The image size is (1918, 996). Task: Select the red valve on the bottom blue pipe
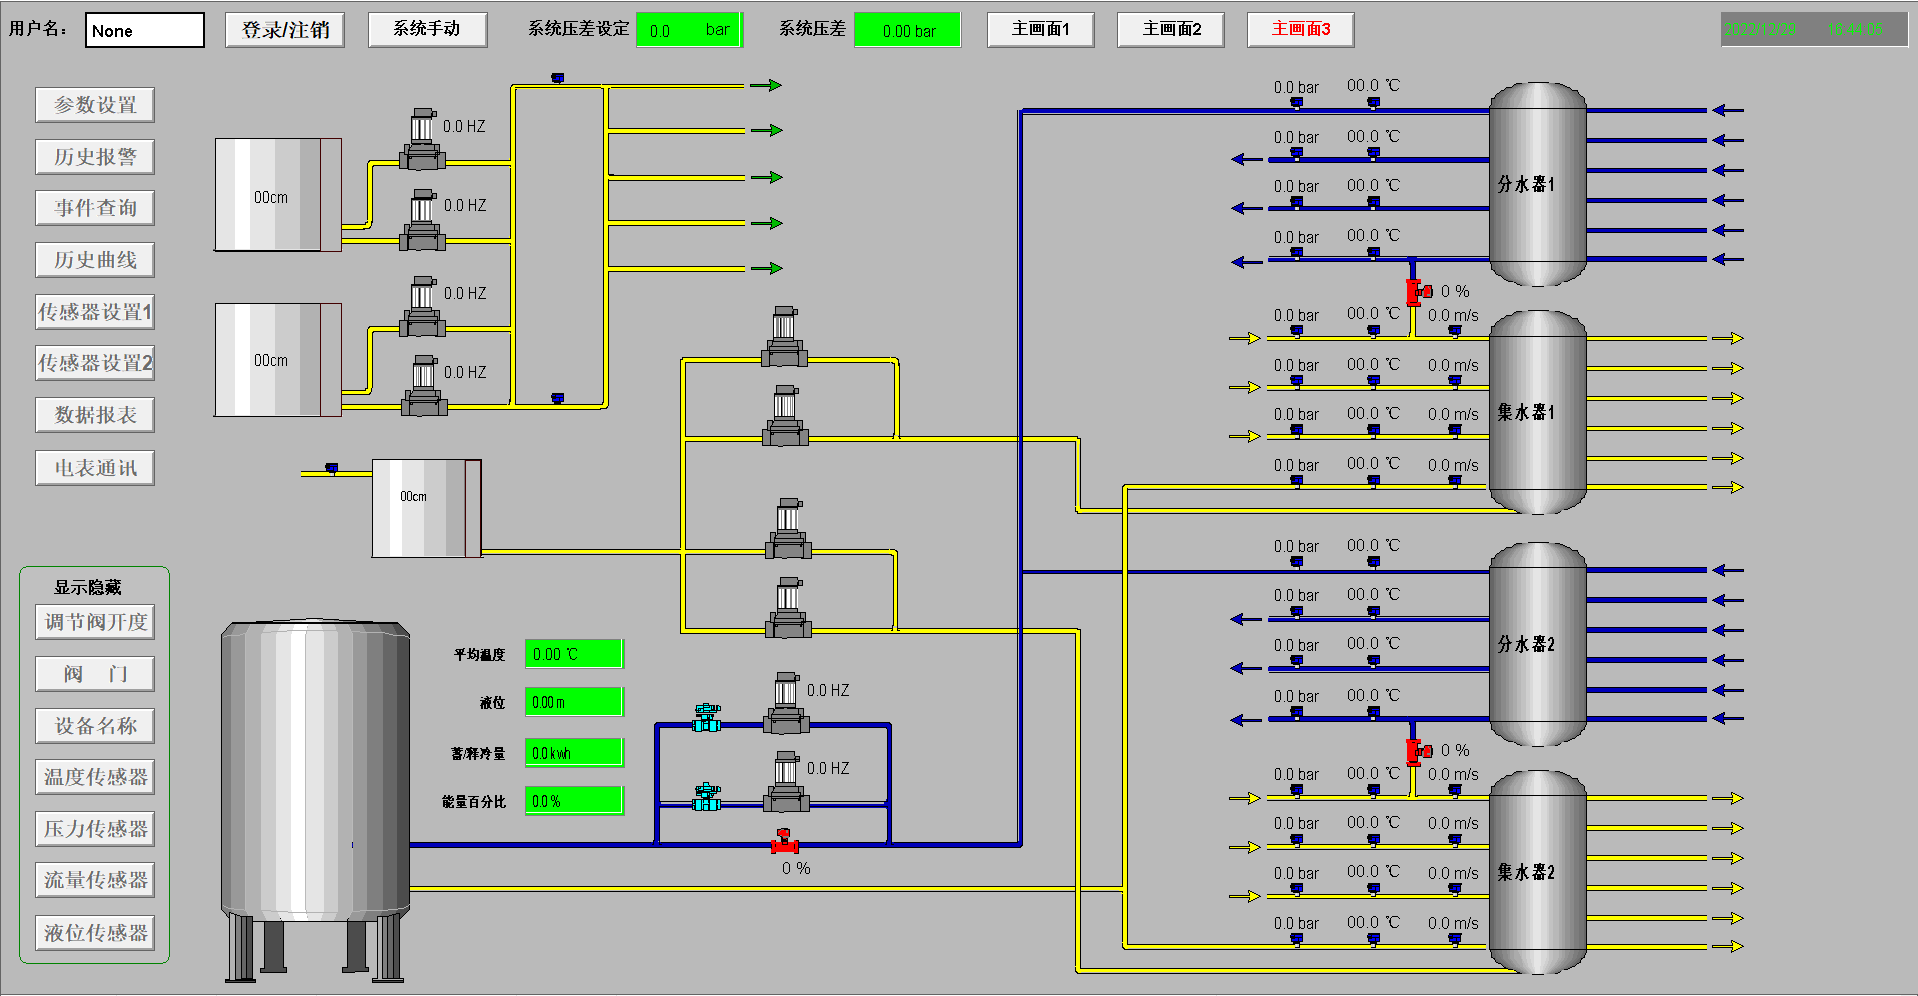[784, 843]
